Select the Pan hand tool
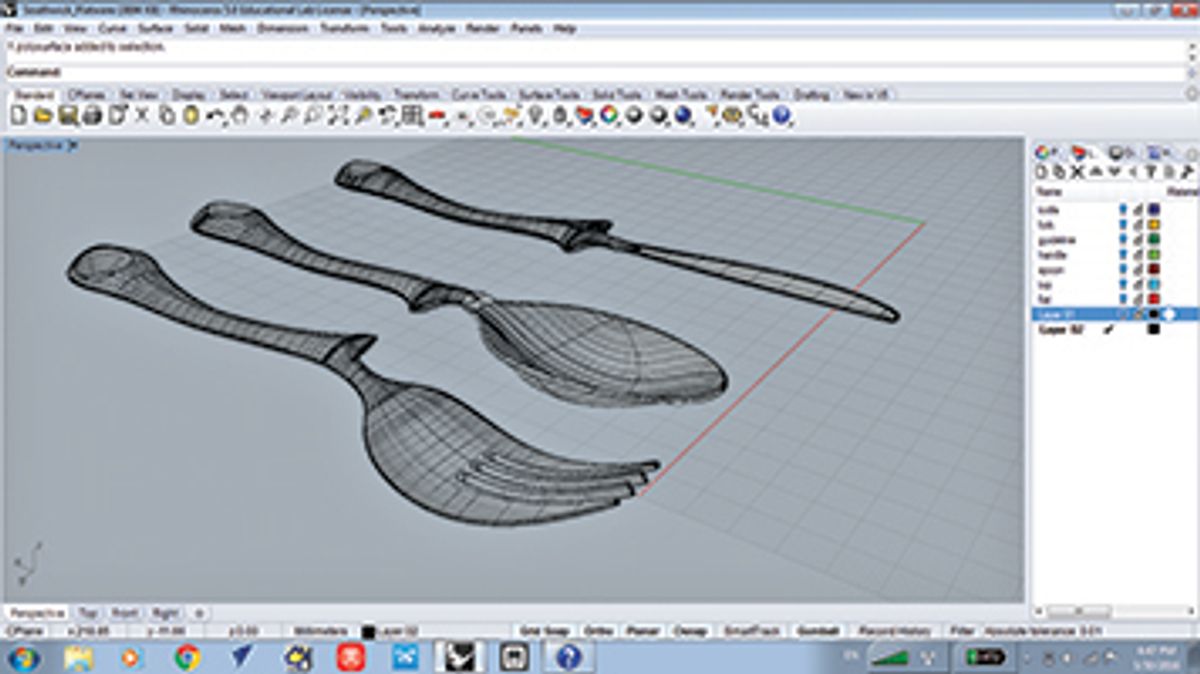 click(x=240, y=116)
